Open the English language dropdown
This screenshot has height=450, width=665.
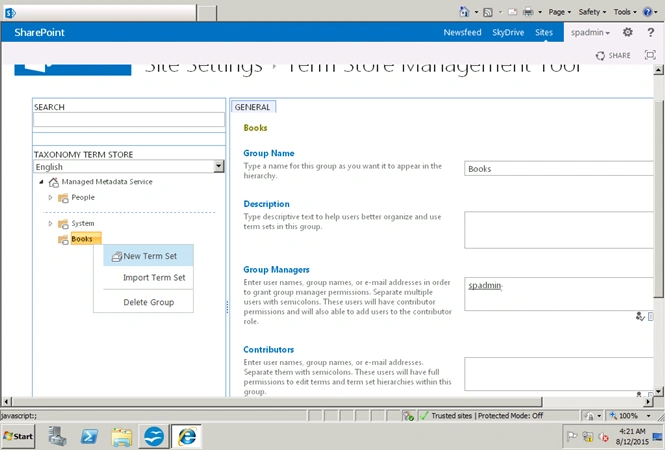[129, 166]
